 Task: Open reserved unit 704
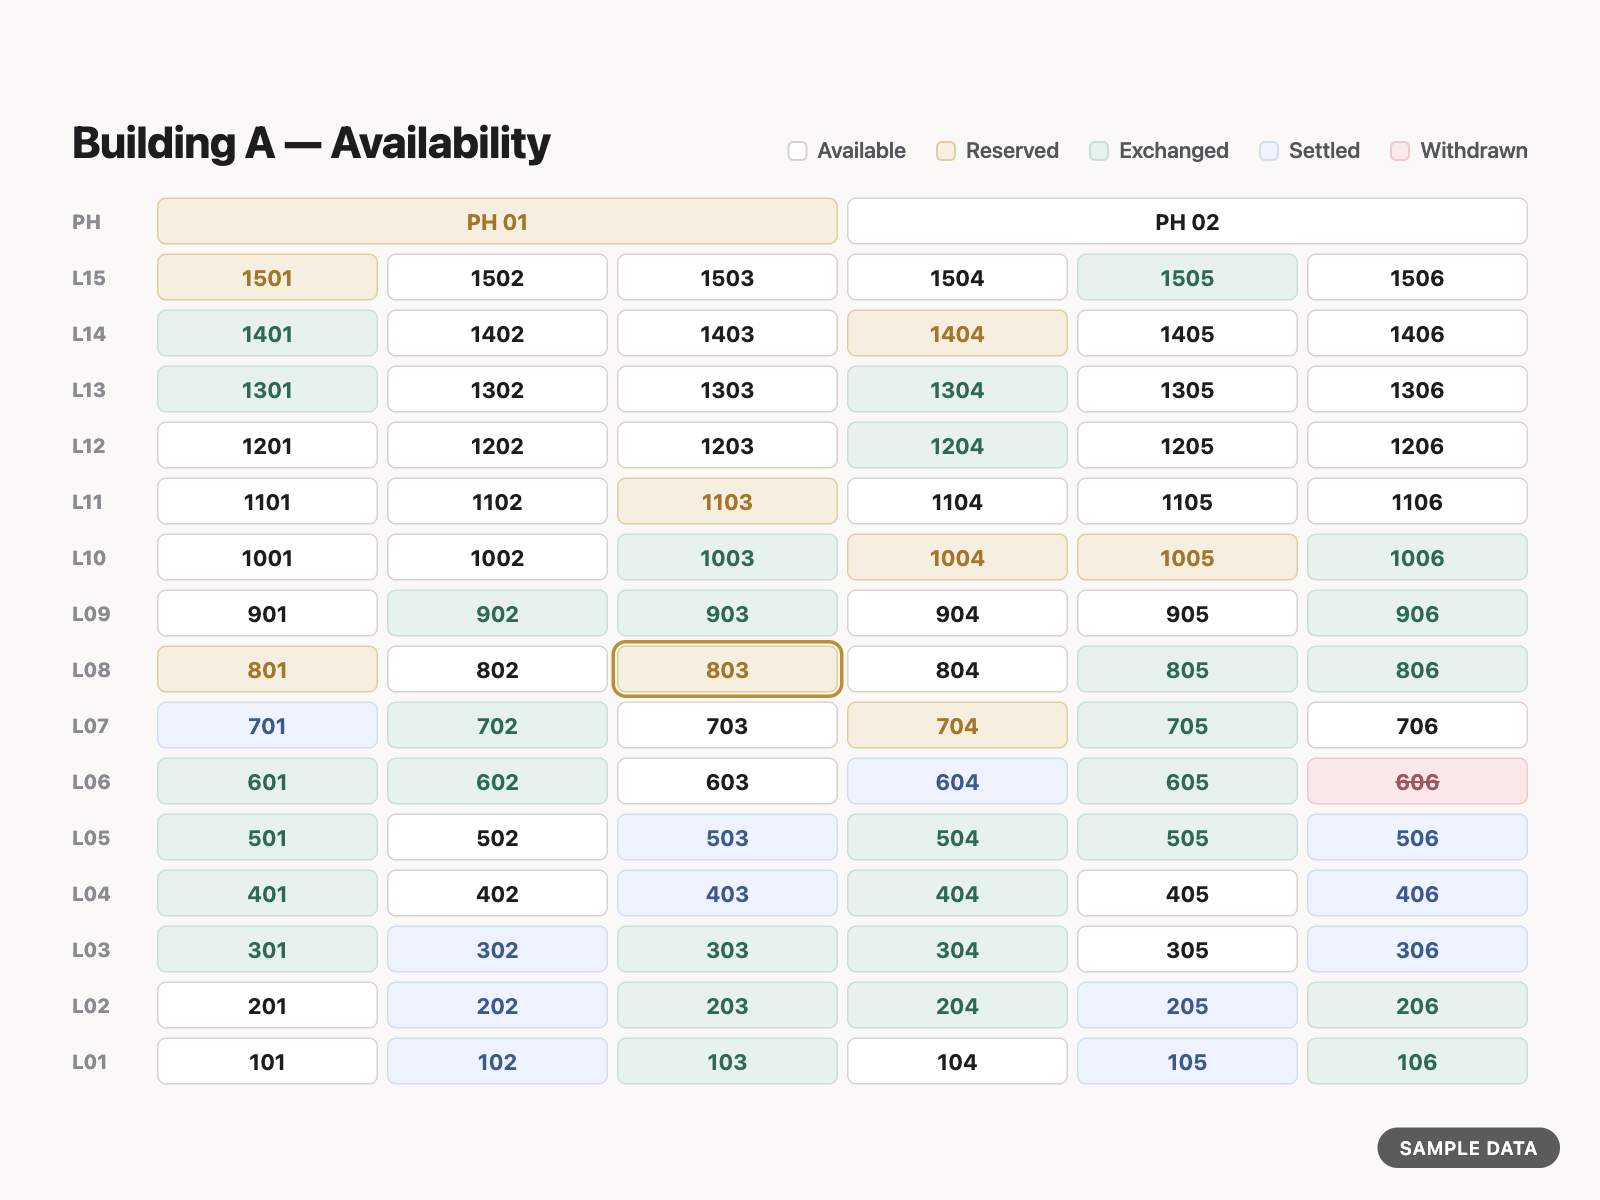957,725
